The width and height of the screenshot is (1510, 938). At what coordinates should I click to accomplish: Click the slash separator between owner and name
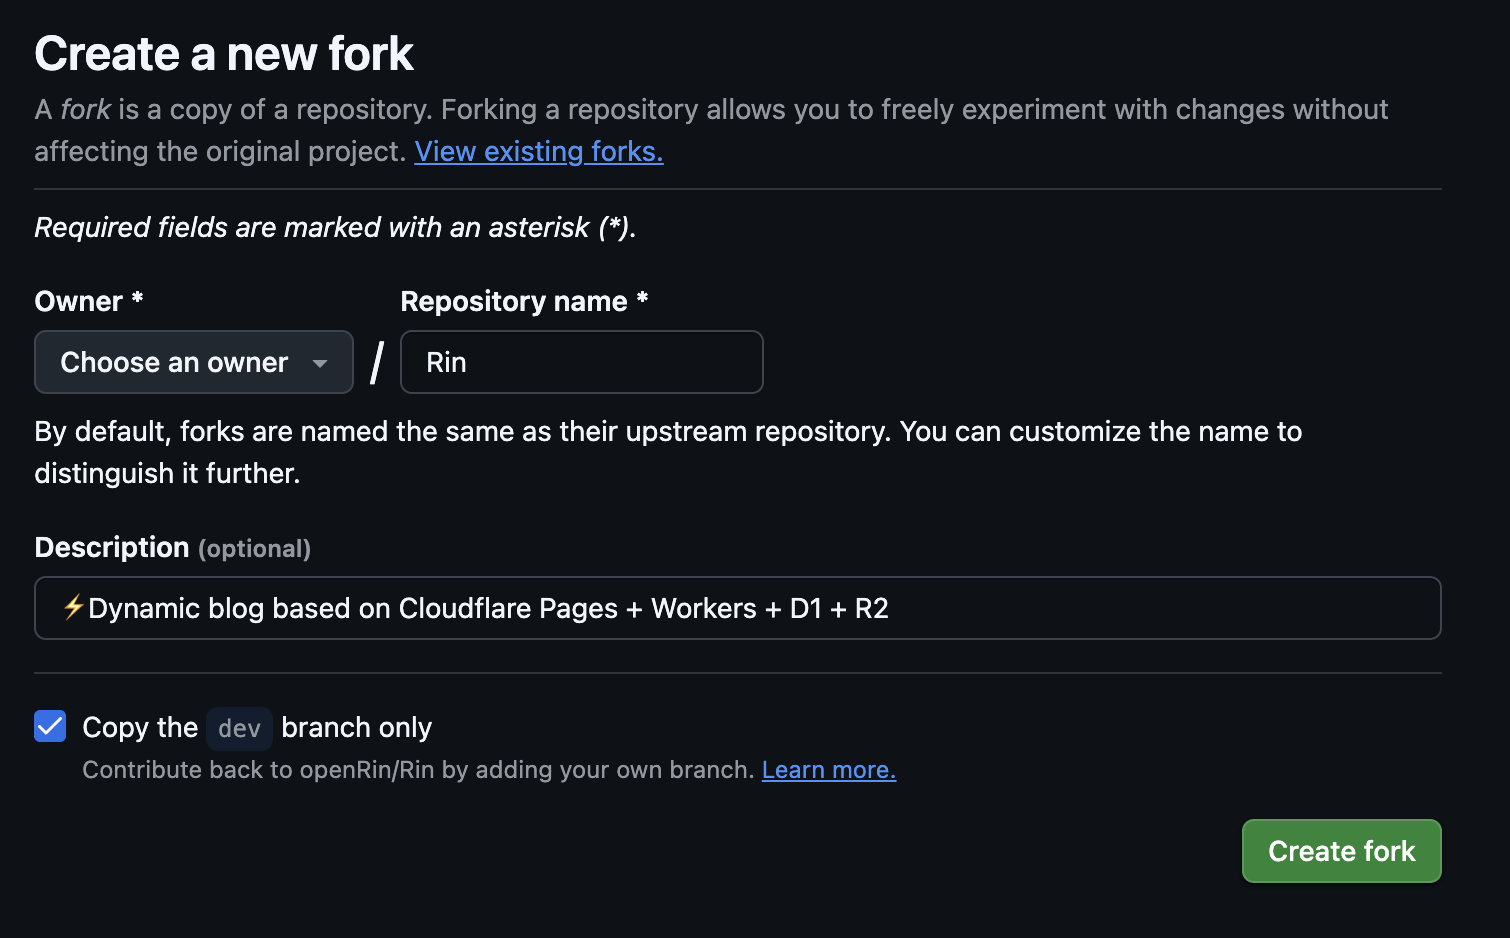pos(377,362)
